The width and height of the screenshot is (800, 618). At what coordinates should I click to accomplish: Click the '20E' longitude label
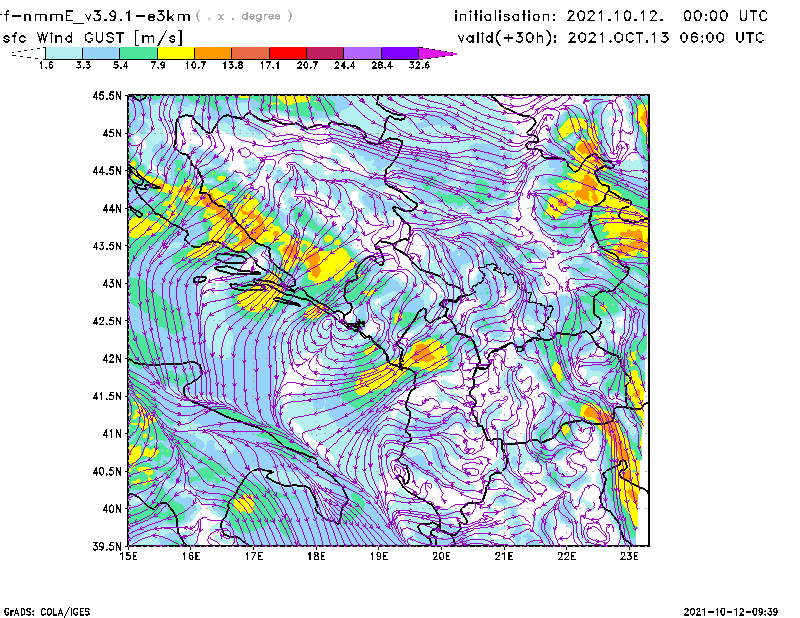pos(441,556)
